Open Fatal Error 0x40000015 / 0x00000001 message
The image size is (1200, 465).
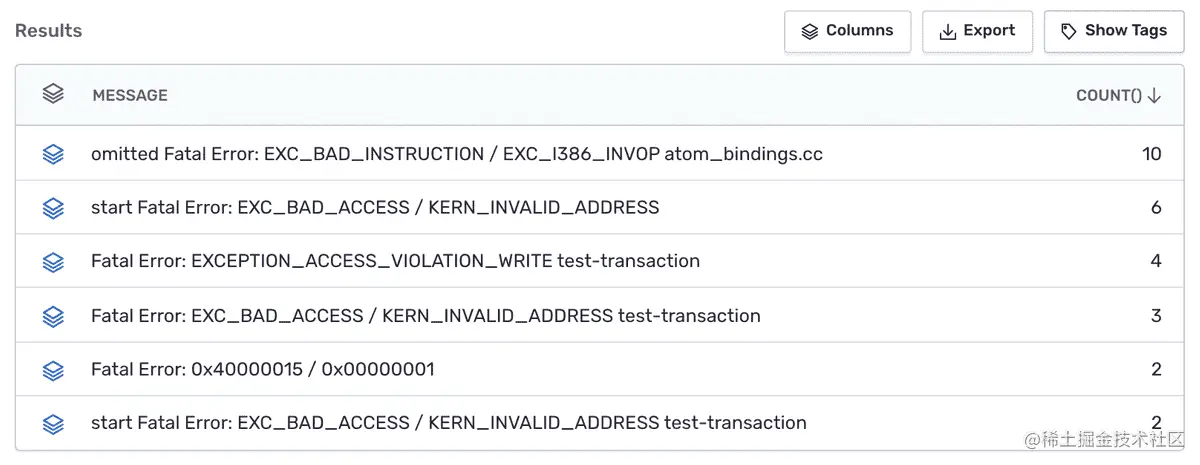(262, 370)
